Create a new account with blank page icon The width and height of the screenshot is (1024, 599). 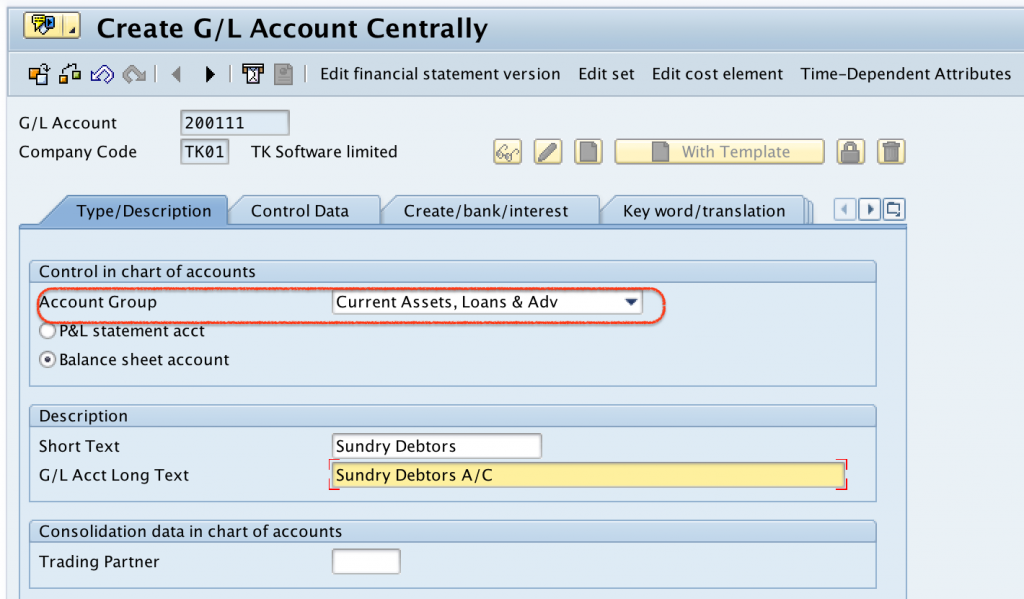(588, 152)
